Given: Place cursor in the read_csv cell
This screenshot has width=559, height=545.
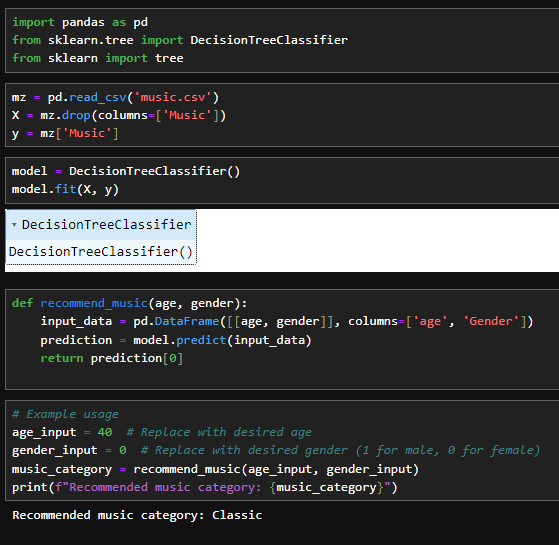Looking at the screenshot, I should click(282, 115).
